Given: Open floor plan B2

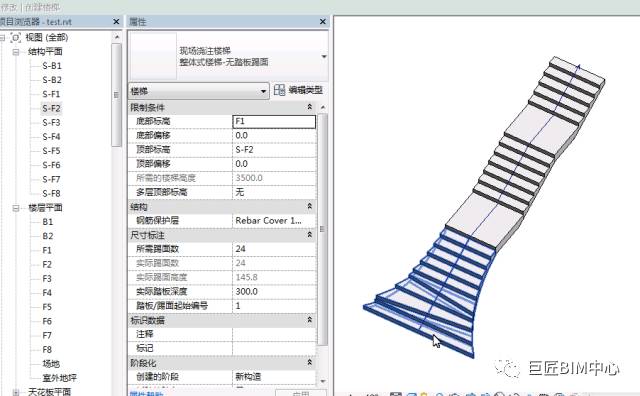Looking at the screenshot, I should (x=48, y=236).
